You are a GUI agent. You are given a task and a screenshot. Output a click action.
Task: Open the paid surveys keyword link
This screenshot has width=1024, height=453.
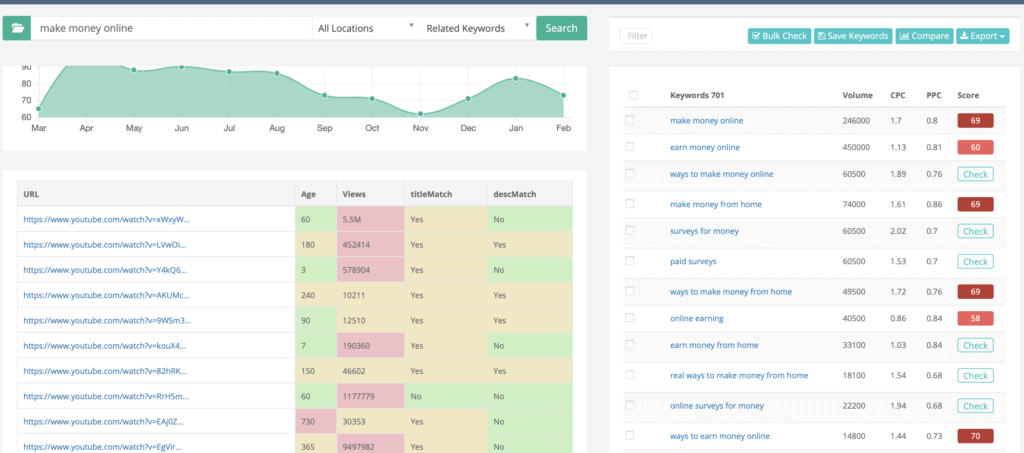click(693, 261)
